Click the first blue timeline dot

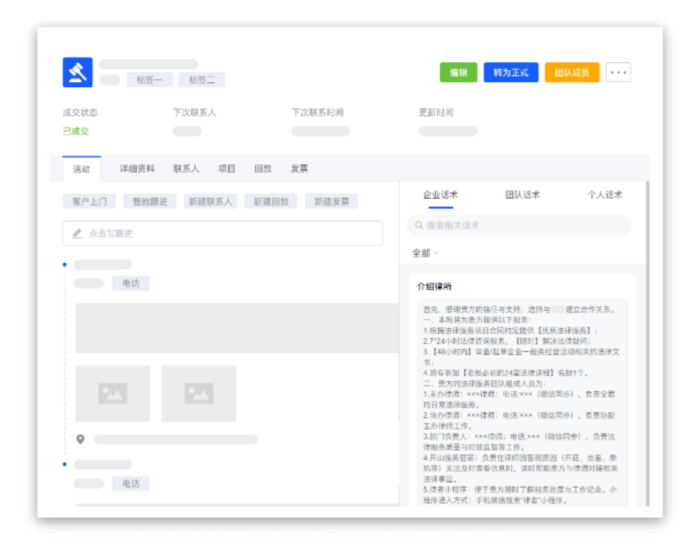coord(65,265)
